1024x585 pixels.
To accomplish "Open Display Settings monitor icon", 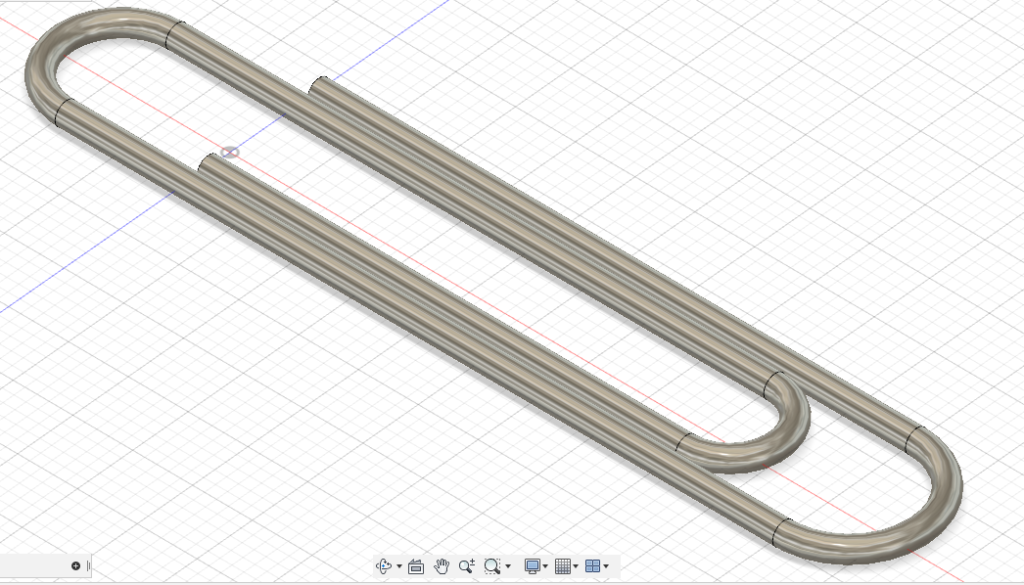I will click(532, 566).
